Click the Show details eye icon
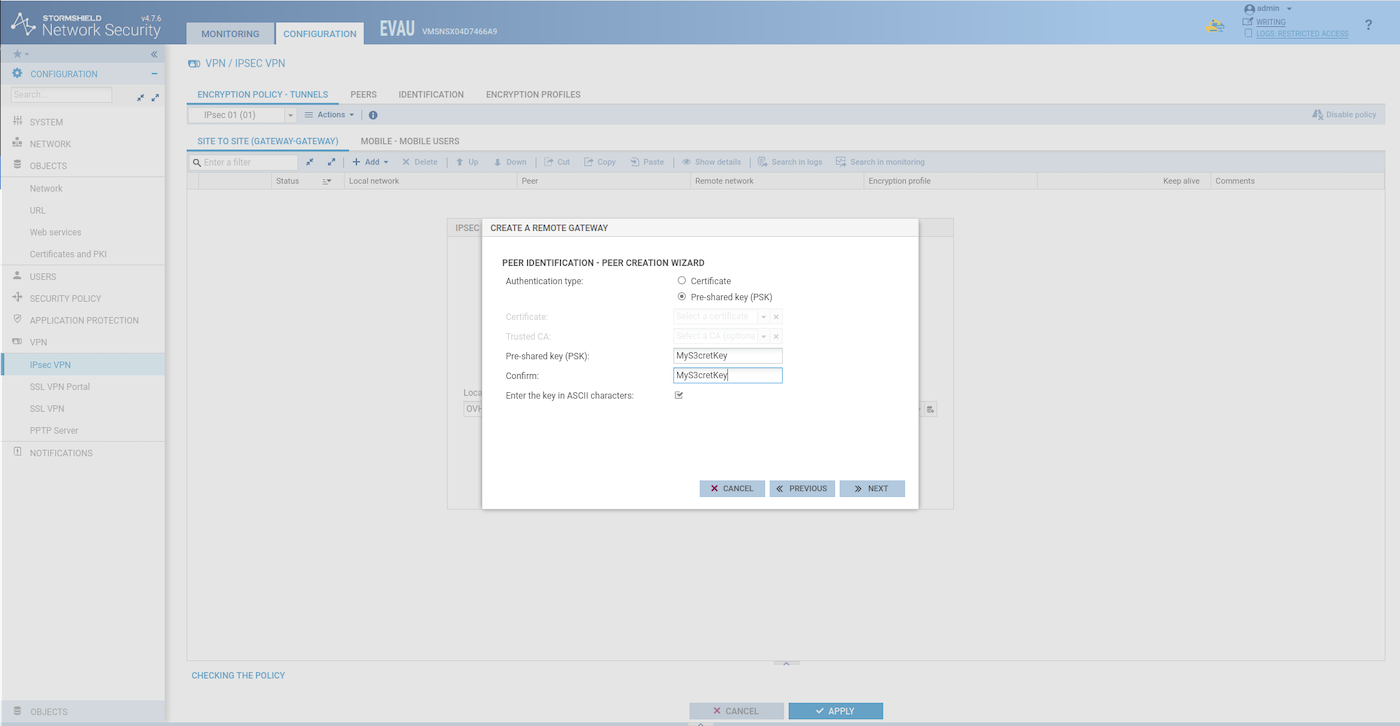The image size is (1400, 726). [687, 162]
